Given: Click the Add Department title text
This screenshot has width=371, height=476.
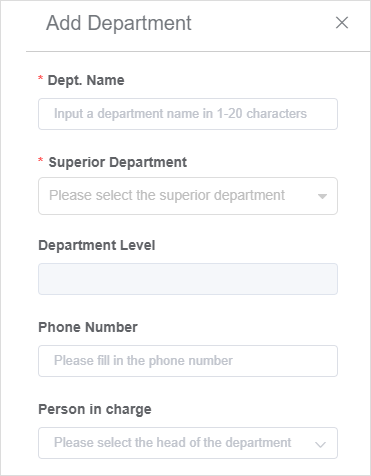Looking at the screenshot, I should 119,23.
